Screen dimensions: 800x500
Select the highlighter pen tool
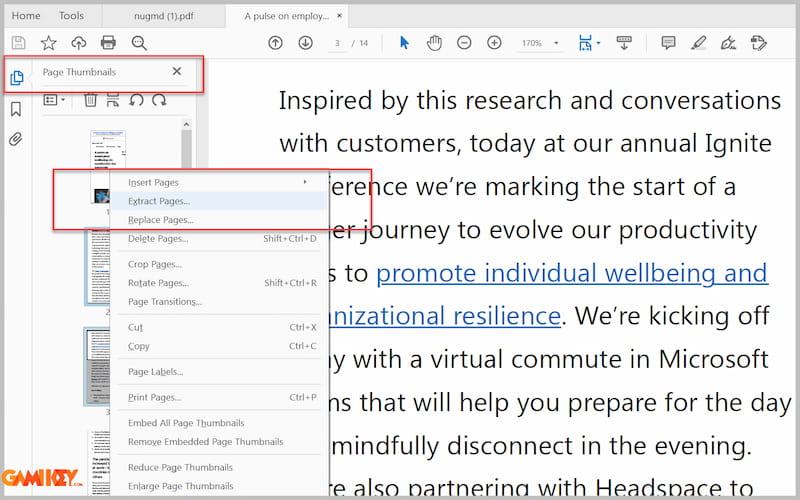click(698, 43)
